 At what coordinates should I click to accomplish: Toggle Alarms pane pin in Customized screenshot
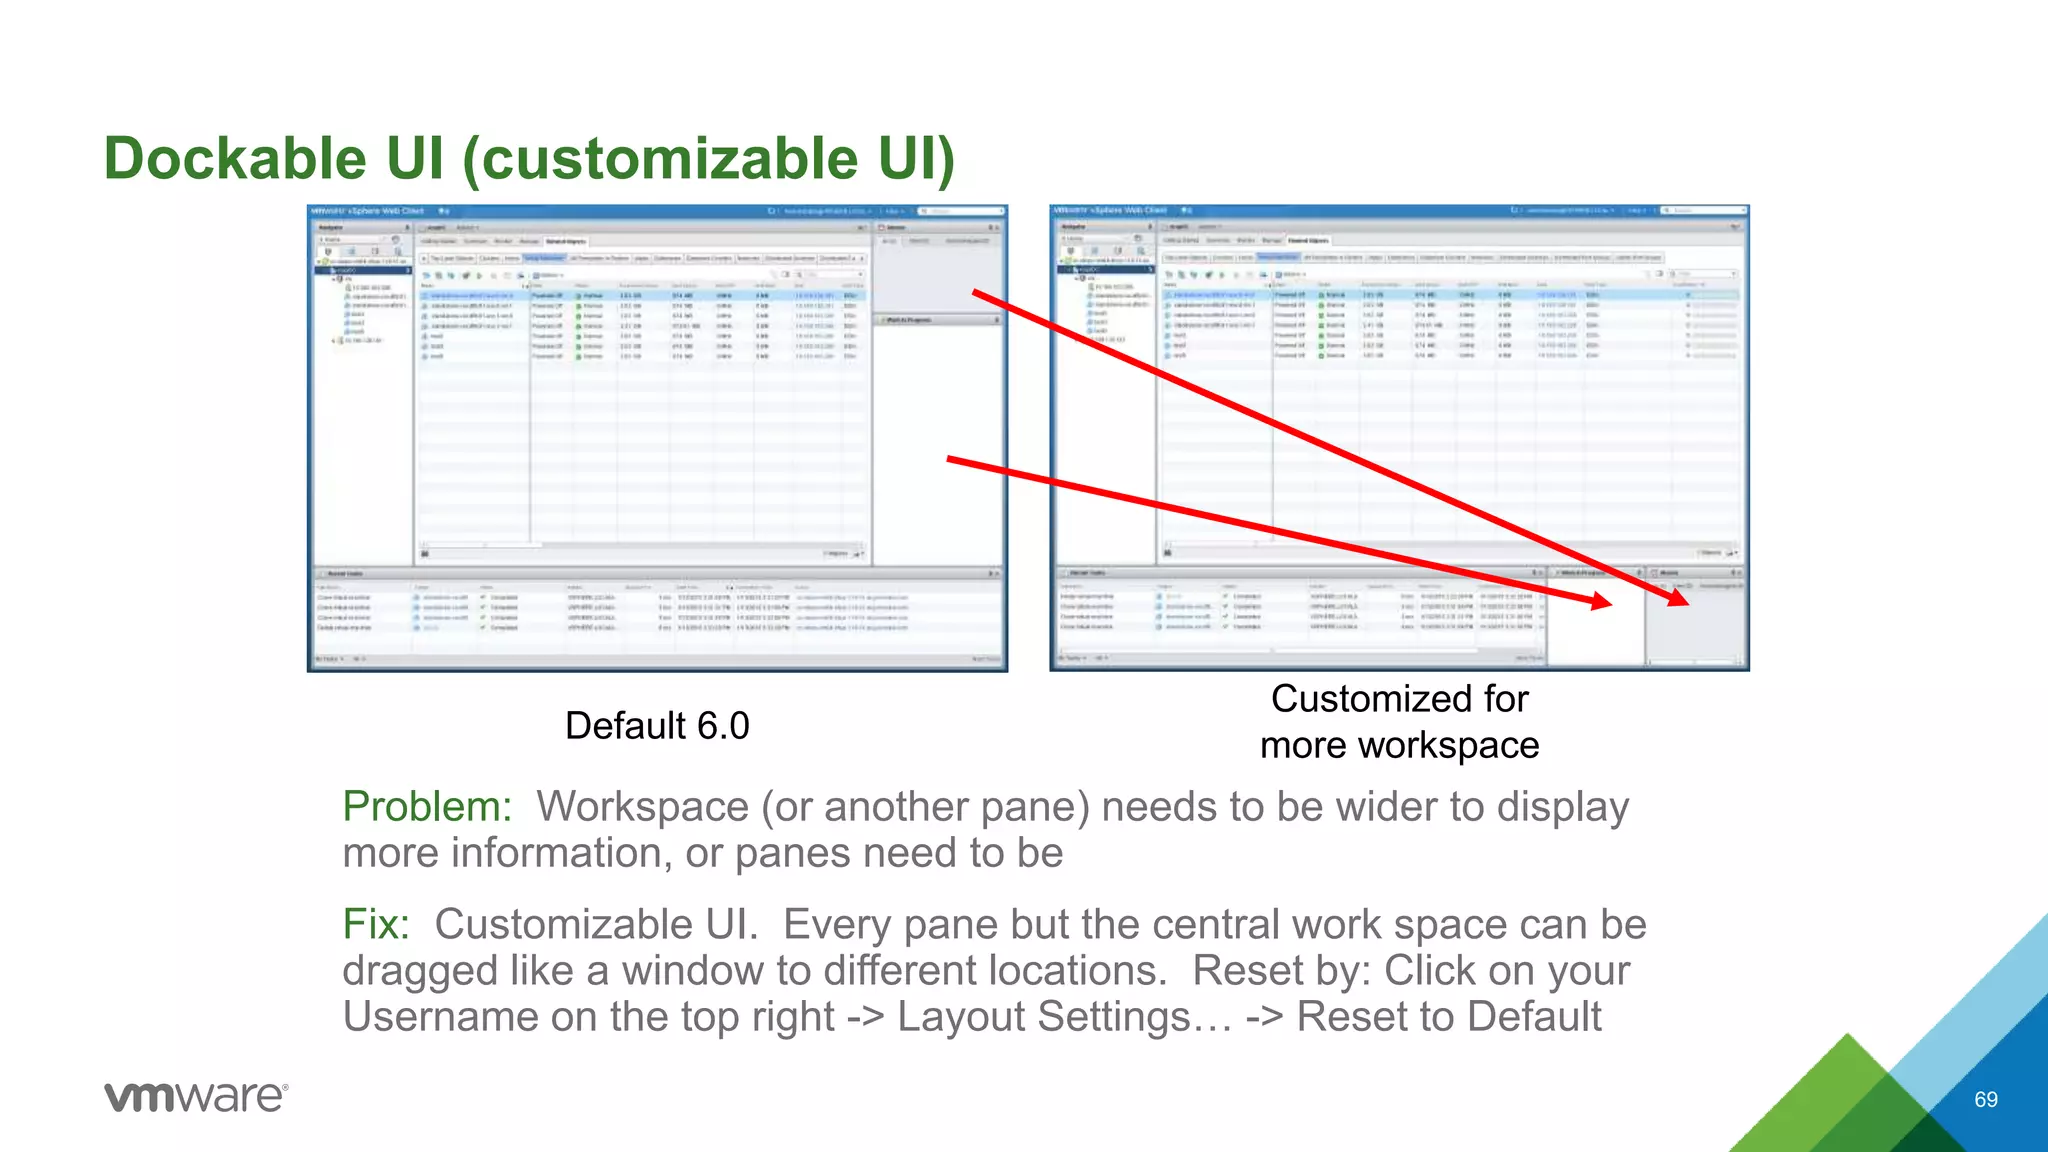pyautogui.click(x=1733, y=573)
